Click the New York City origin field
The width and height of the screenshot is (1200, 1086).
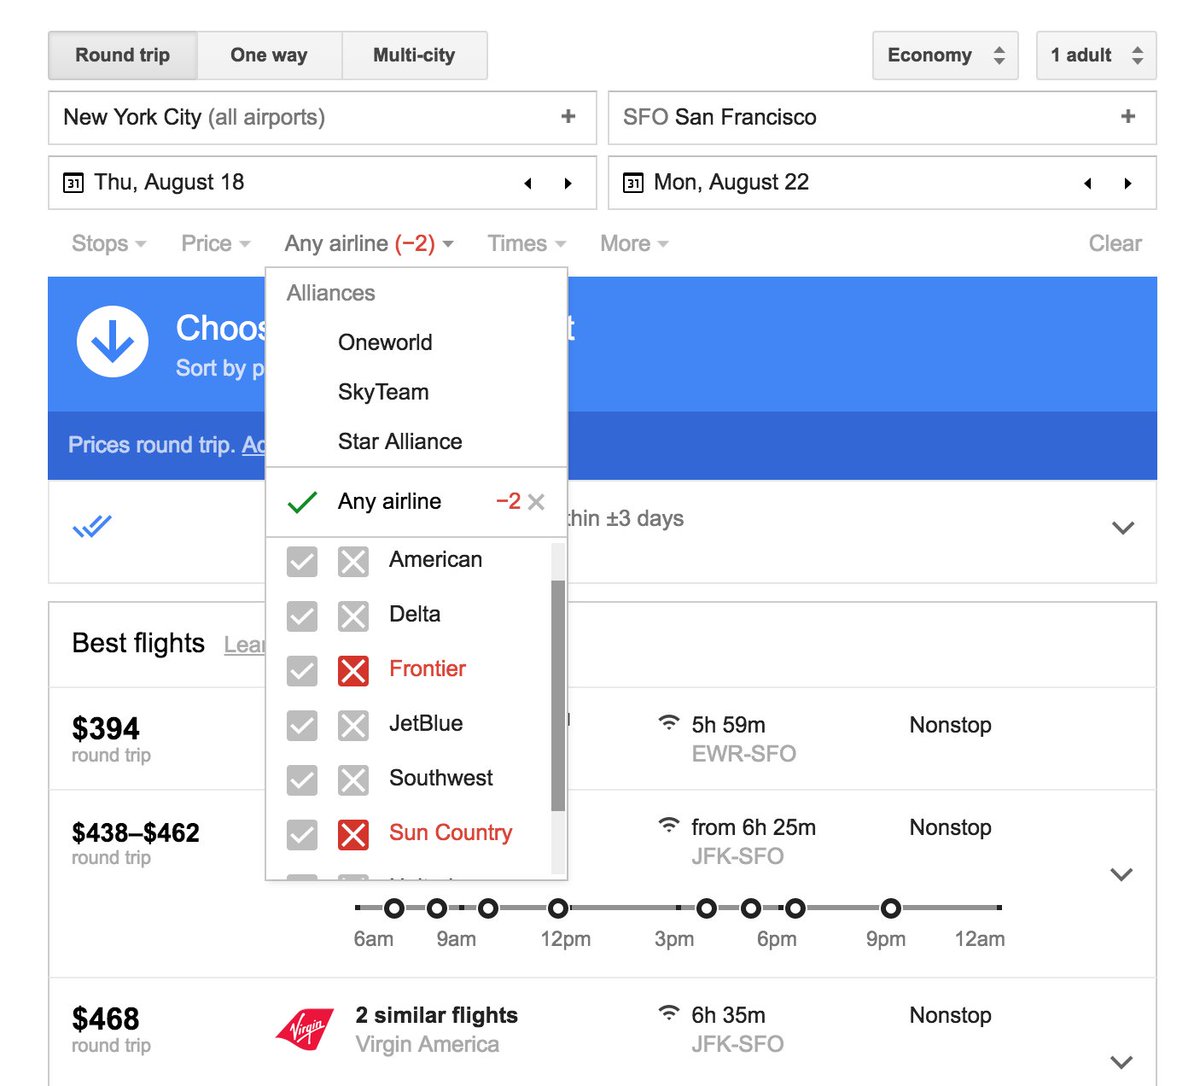322,117
